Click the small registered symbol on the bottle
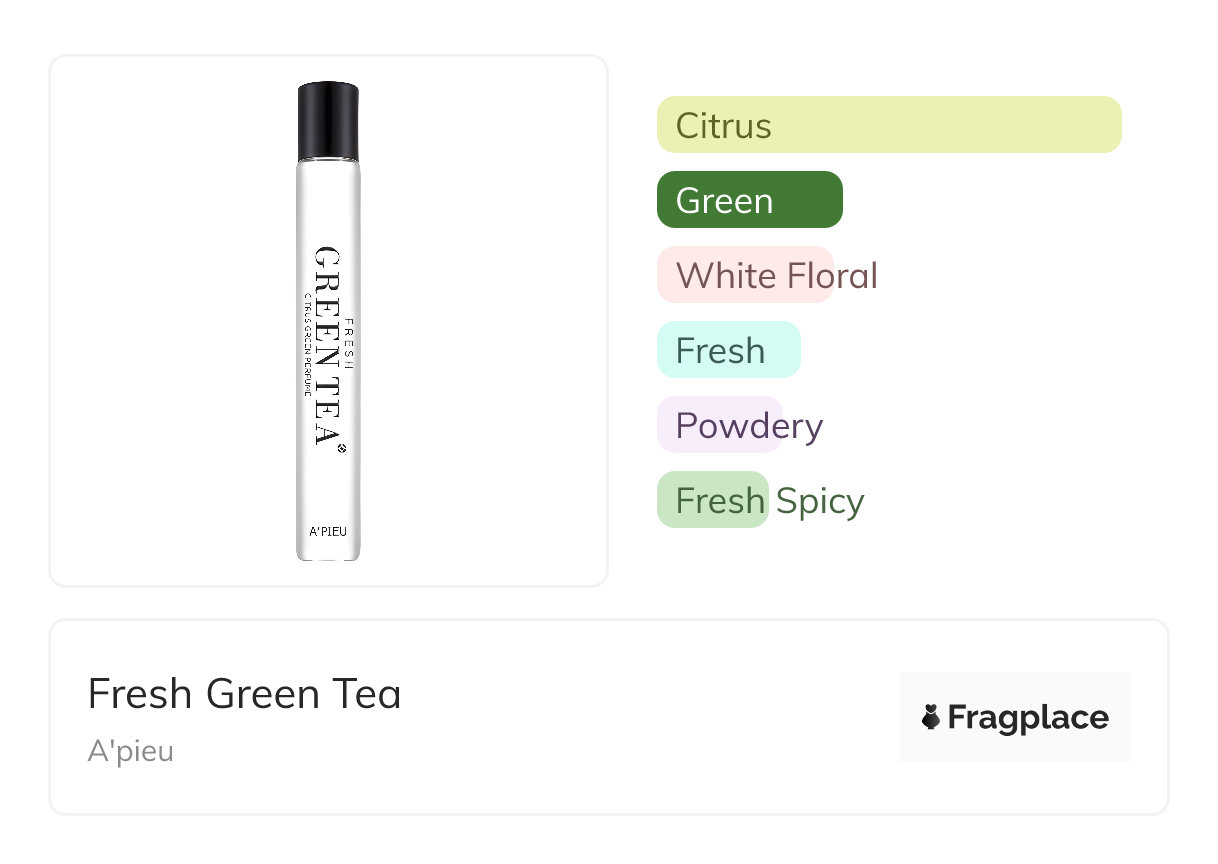Image resolution: width=1218 pixels, height=864 pixels. (342, 449)
